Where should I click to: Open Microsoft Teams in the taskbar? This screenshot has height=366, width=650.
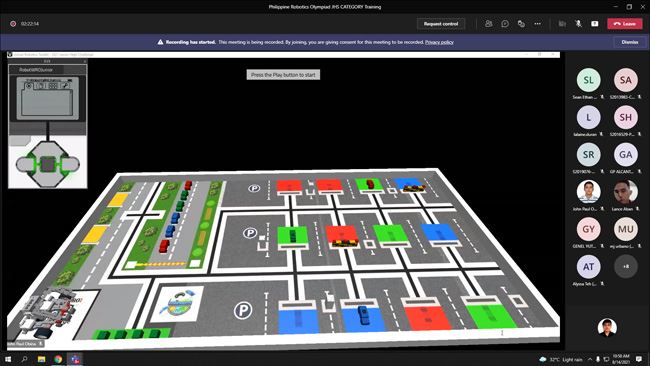[75, 359]
